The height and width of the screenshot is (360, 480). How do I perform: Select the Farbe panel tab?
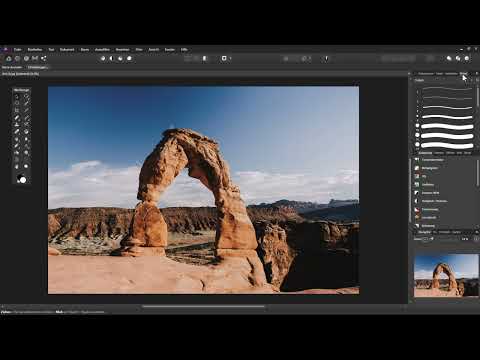(439, 74)
